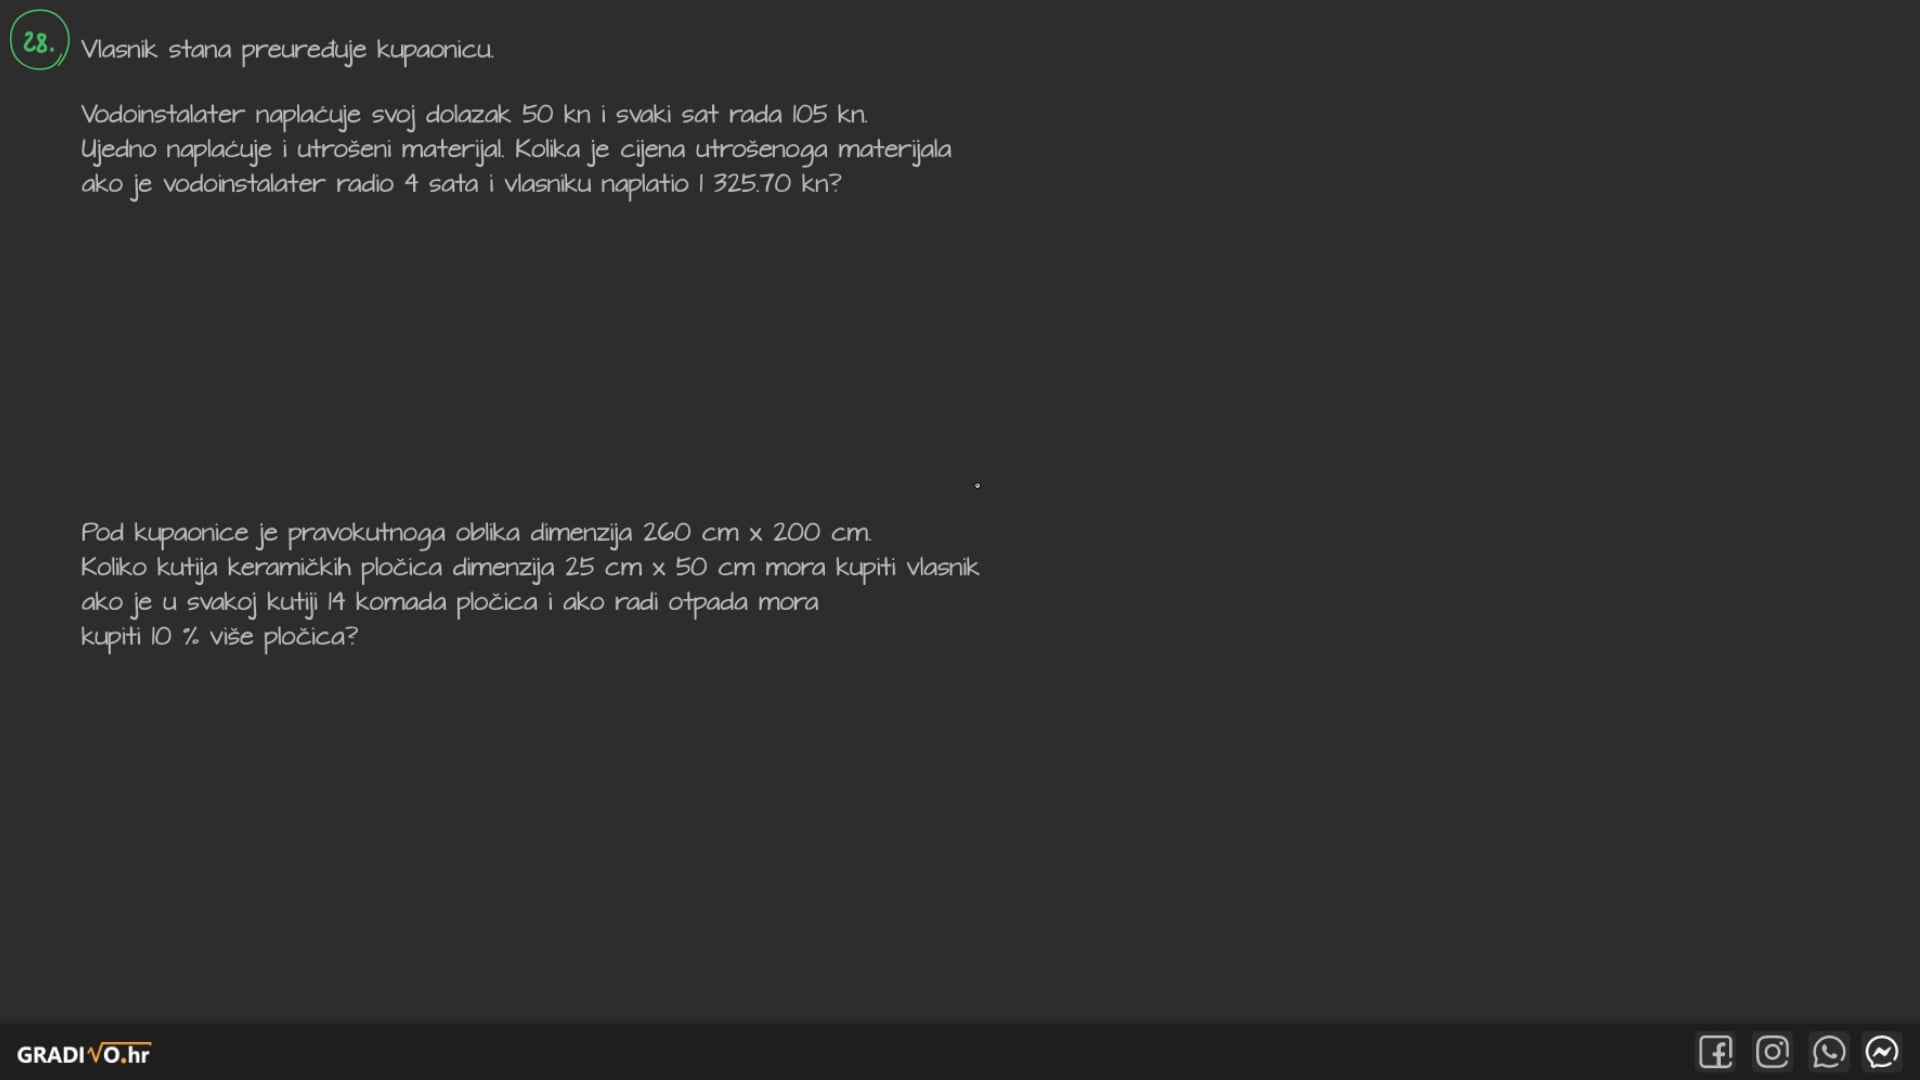Click the small white dot marker mid-screen
Image resolution: width=1920 pixels, height=1080 pixels.
pos(977,486)
